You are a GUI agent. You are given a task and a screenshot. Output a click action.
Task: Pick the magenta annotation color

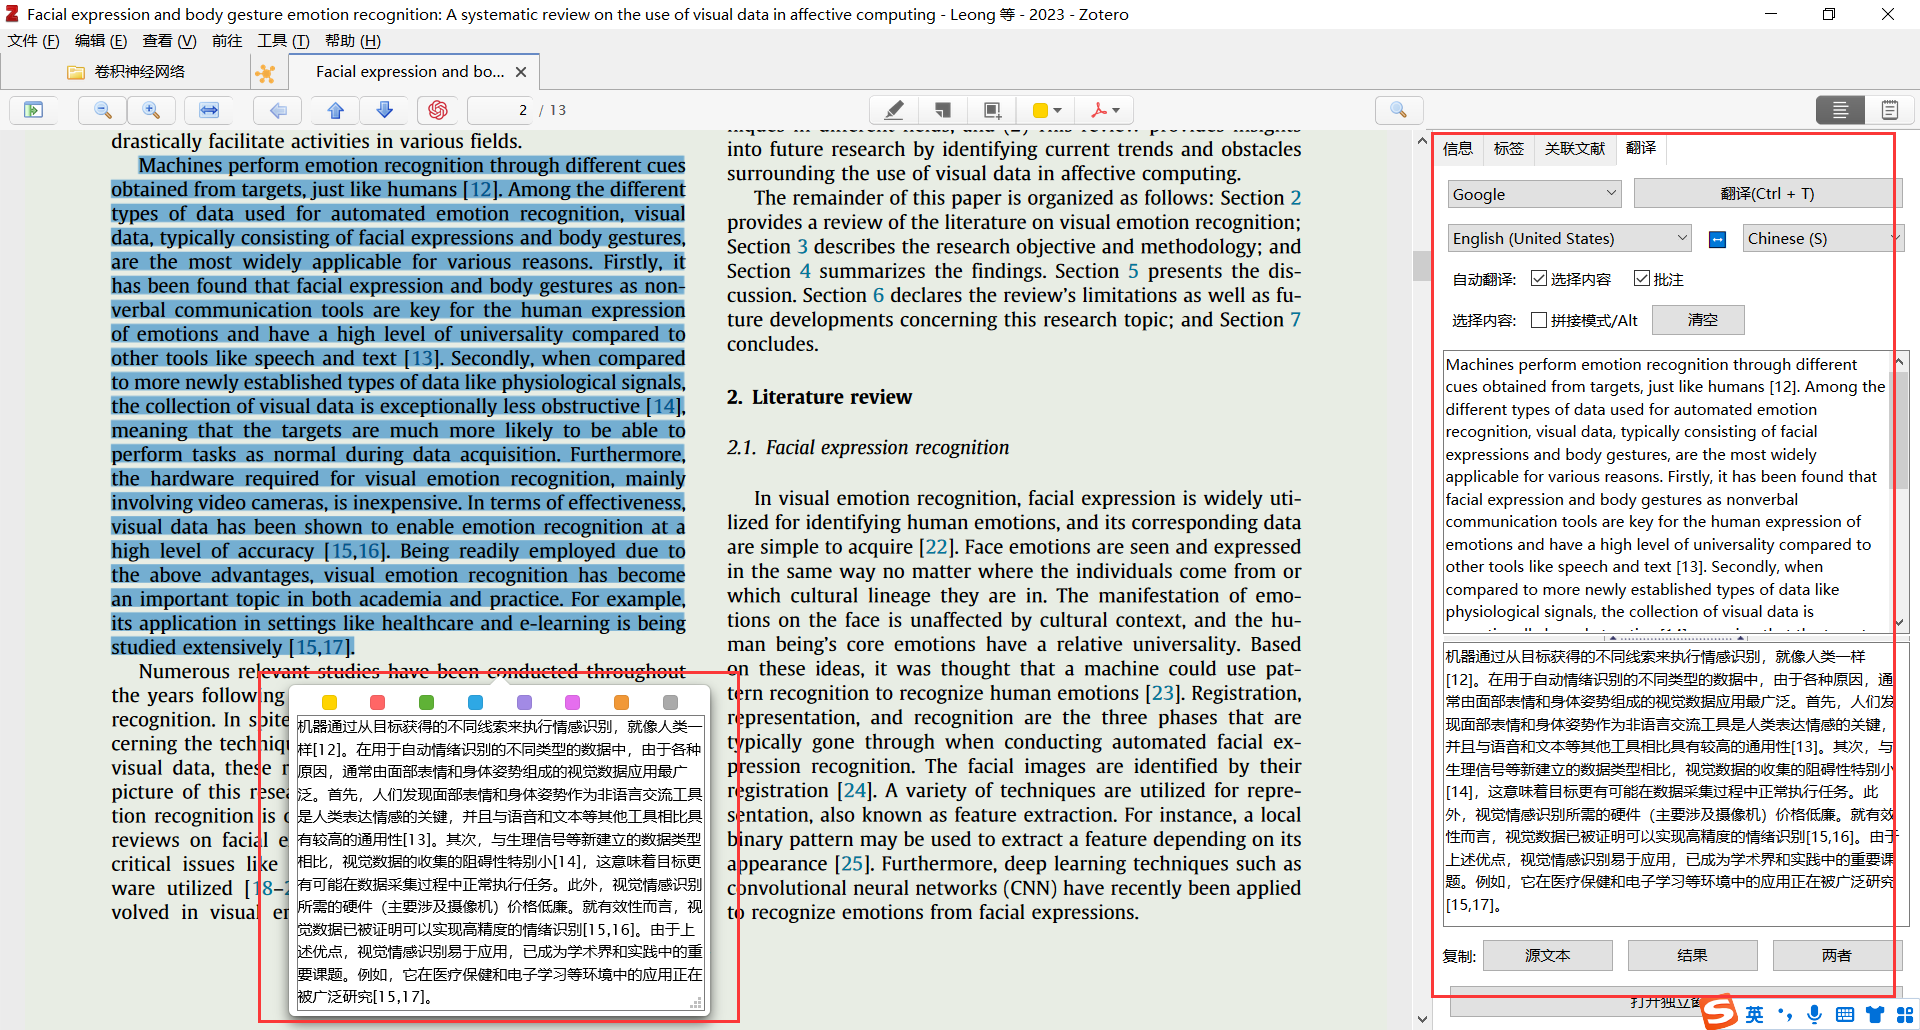(x=572, y=702)
